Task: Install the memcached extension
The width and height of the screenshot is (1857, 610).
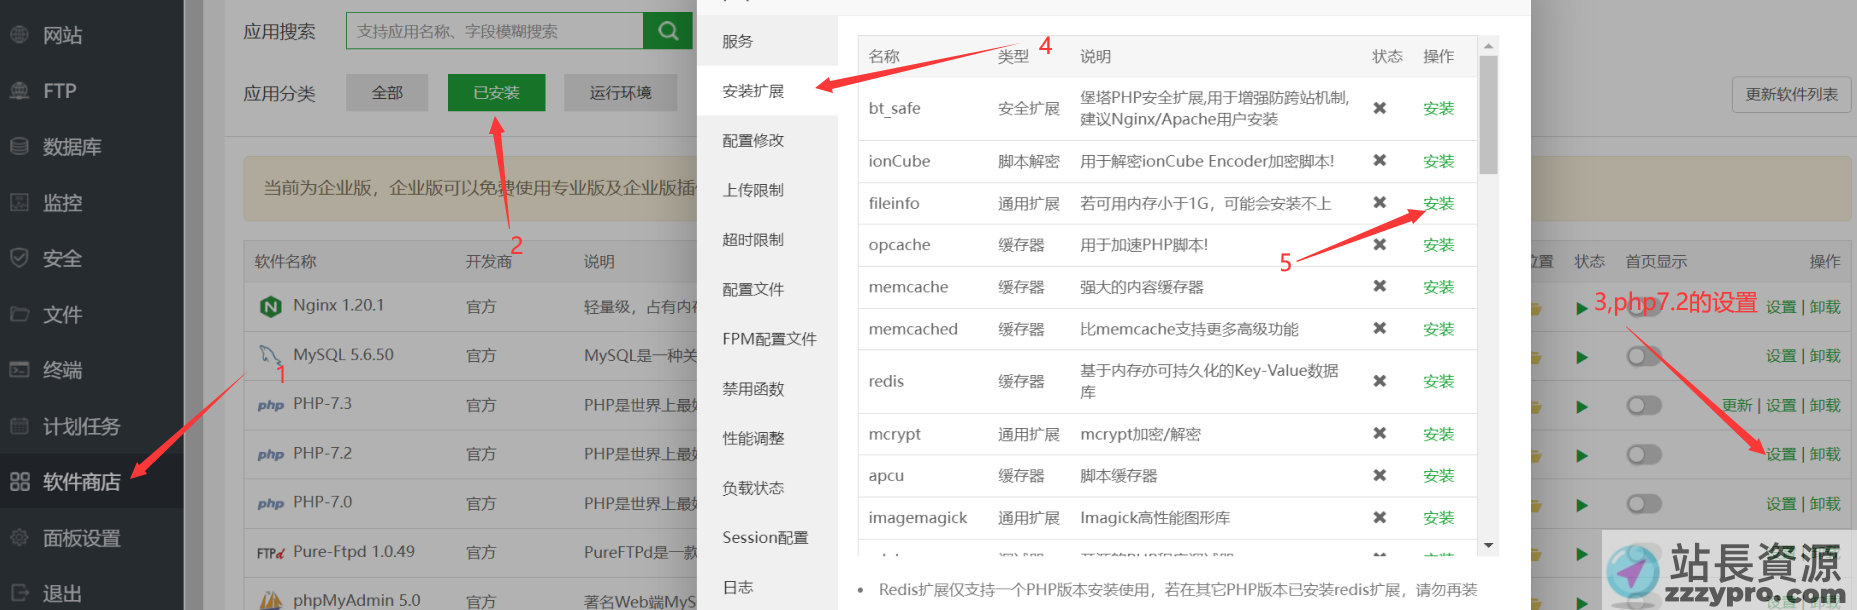Action: 1438,329
